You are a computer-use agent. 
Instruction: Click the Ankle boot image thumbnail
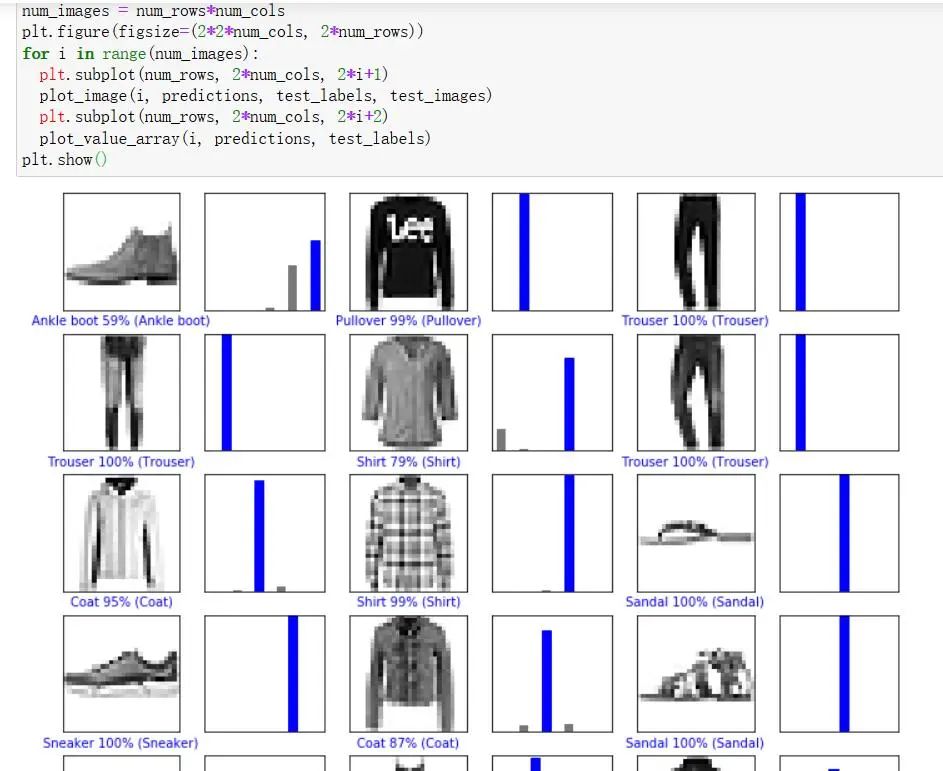click(122, 252)
